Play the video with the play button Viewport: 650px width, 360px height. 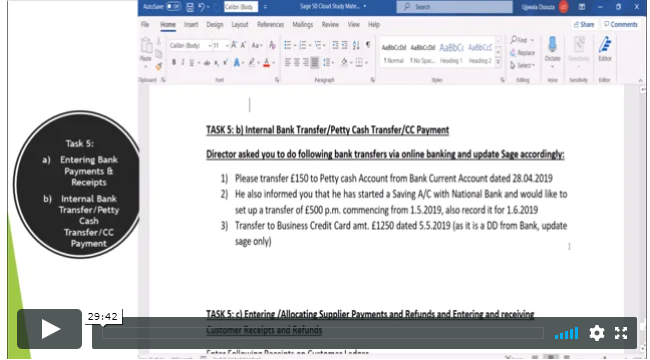[x=49, y=329]
